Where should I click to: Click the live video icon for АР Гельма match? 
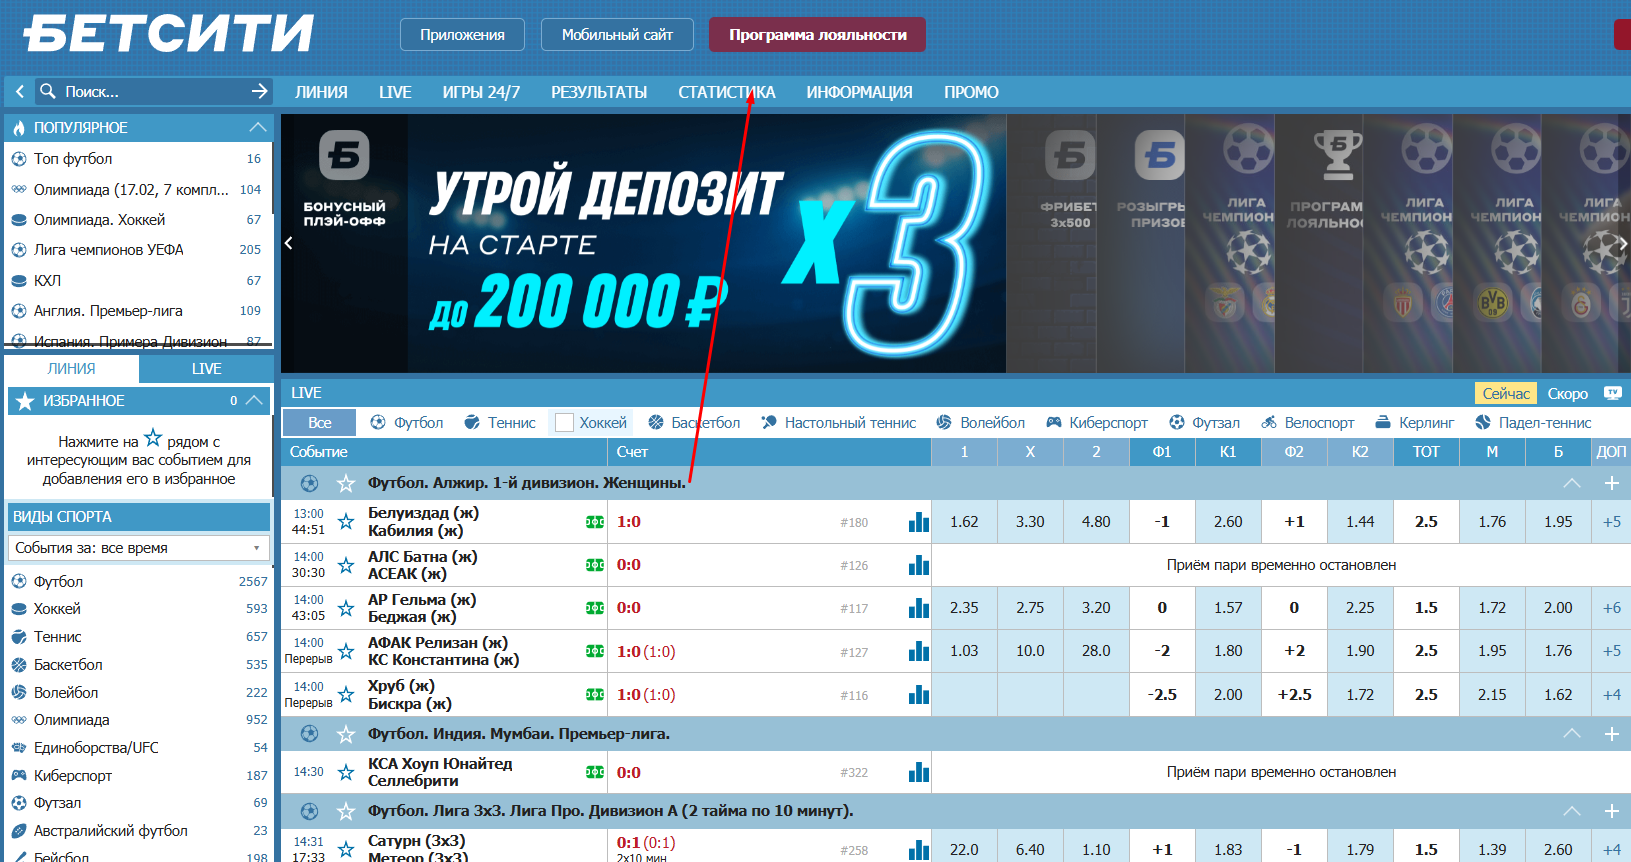[x=595, y=608]
